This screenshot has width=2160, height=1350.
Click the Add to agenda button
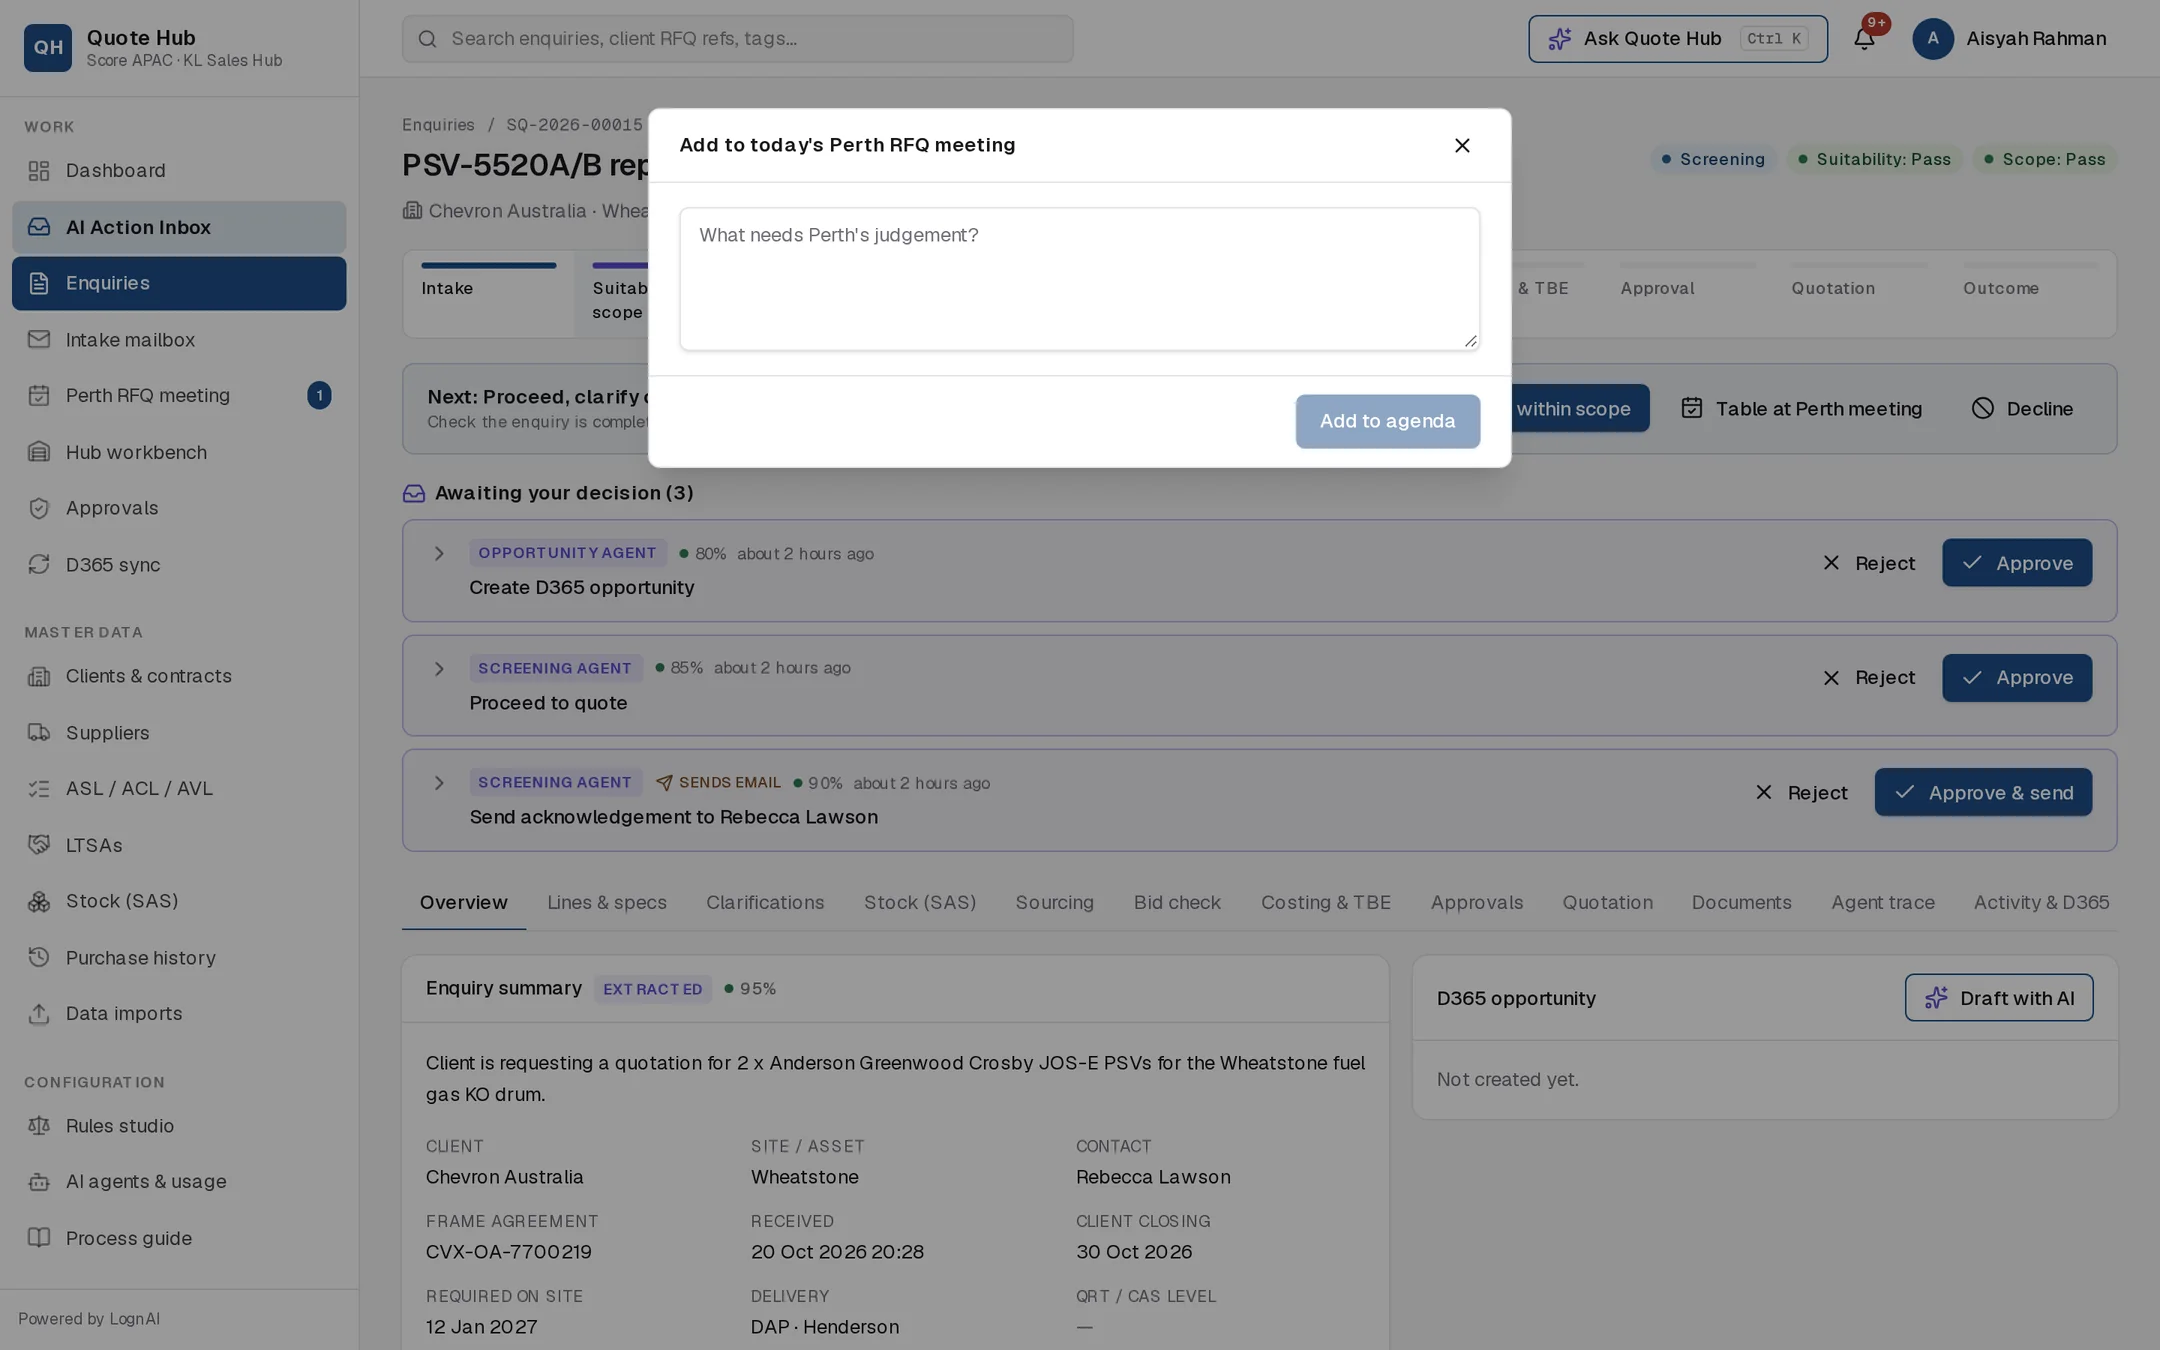coord(1387,421)
